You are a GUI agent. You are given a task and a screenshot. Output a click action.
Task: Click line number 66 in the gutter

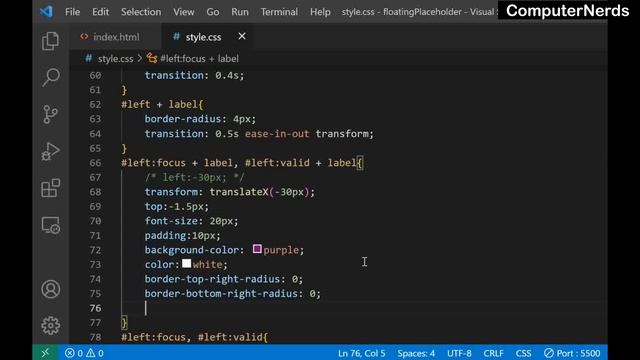click(x=95, y=163)
